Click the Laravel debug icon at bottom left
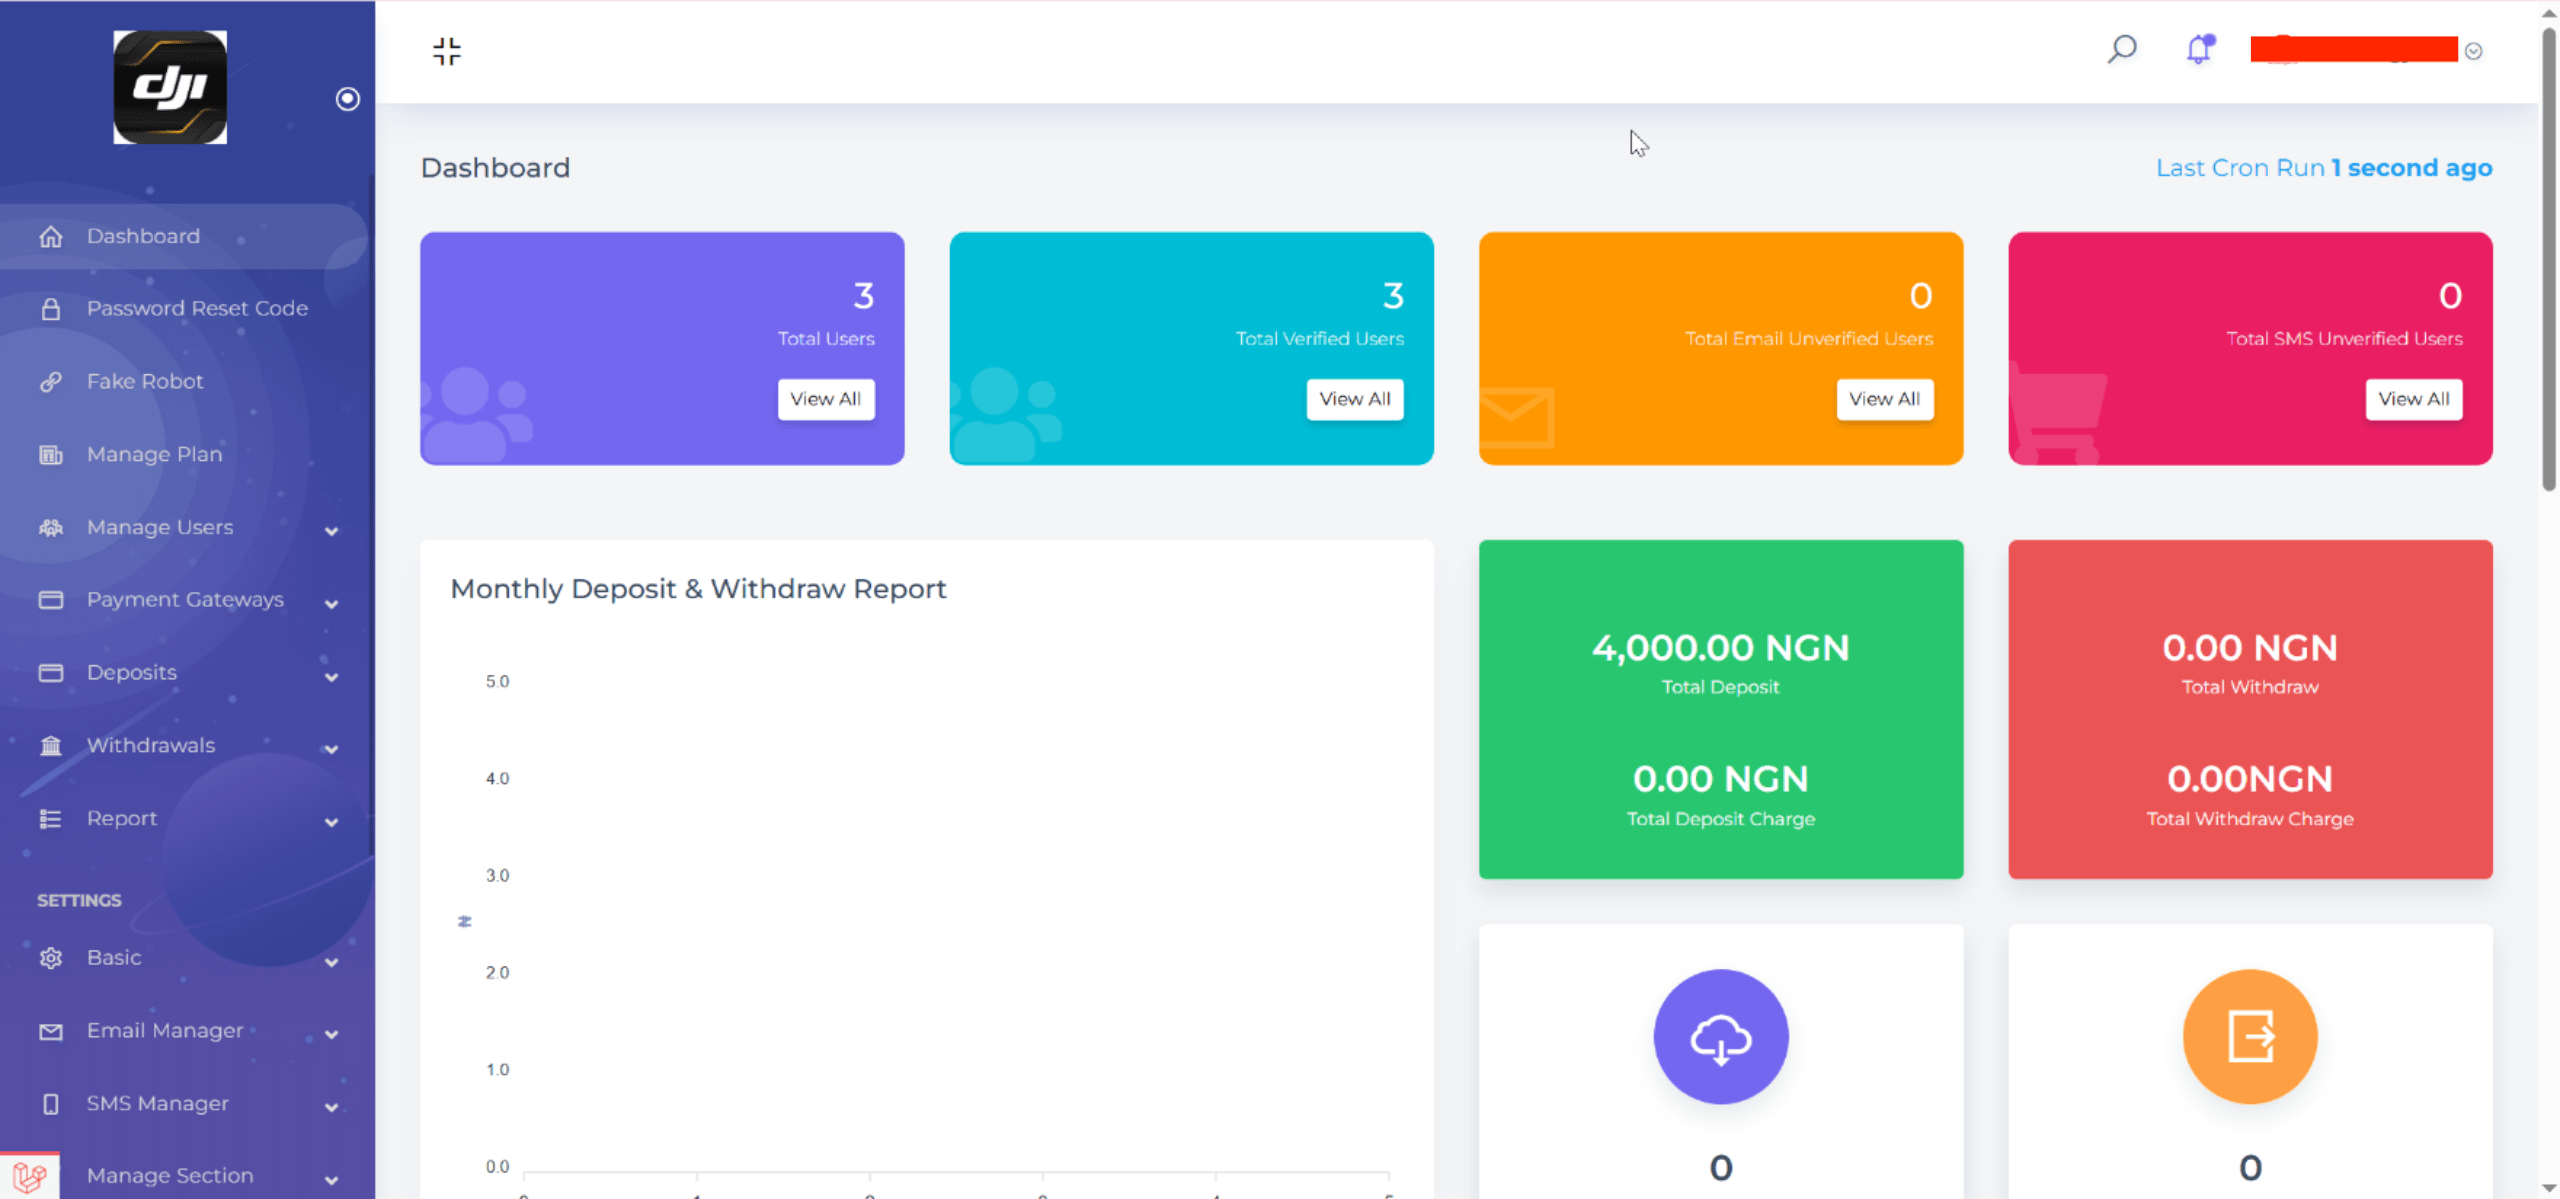 [29, 1176]
